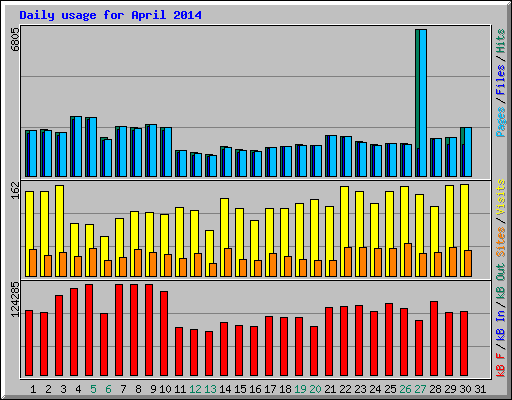
Task: Click day label 30 on the x-axis
Action: click(465, 389)
